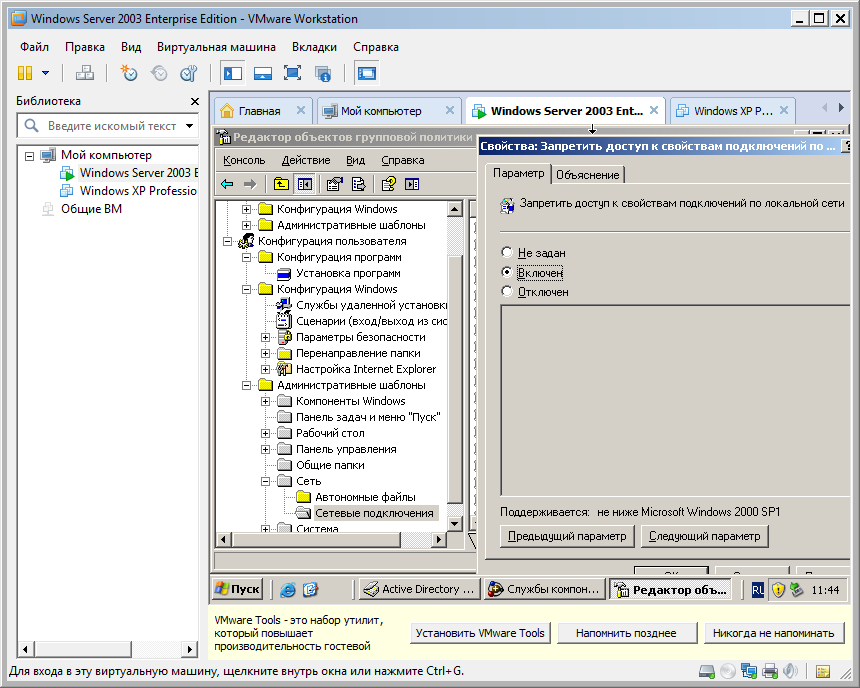The width and height of the screenshot is (860, 688).
Task: Click the help question mark toolbar icon
Action: pyautogui.click(x=388, y=184)
